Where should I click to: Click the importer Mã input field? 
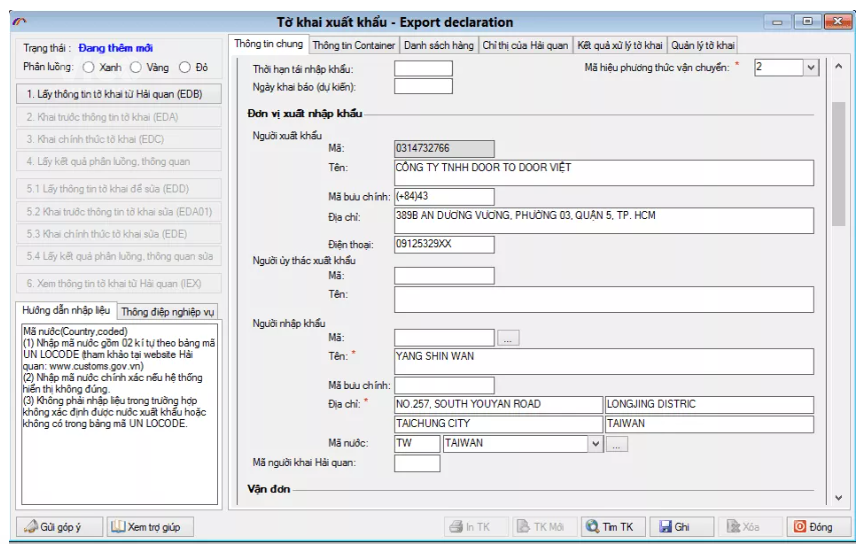[x=444, y=338]
